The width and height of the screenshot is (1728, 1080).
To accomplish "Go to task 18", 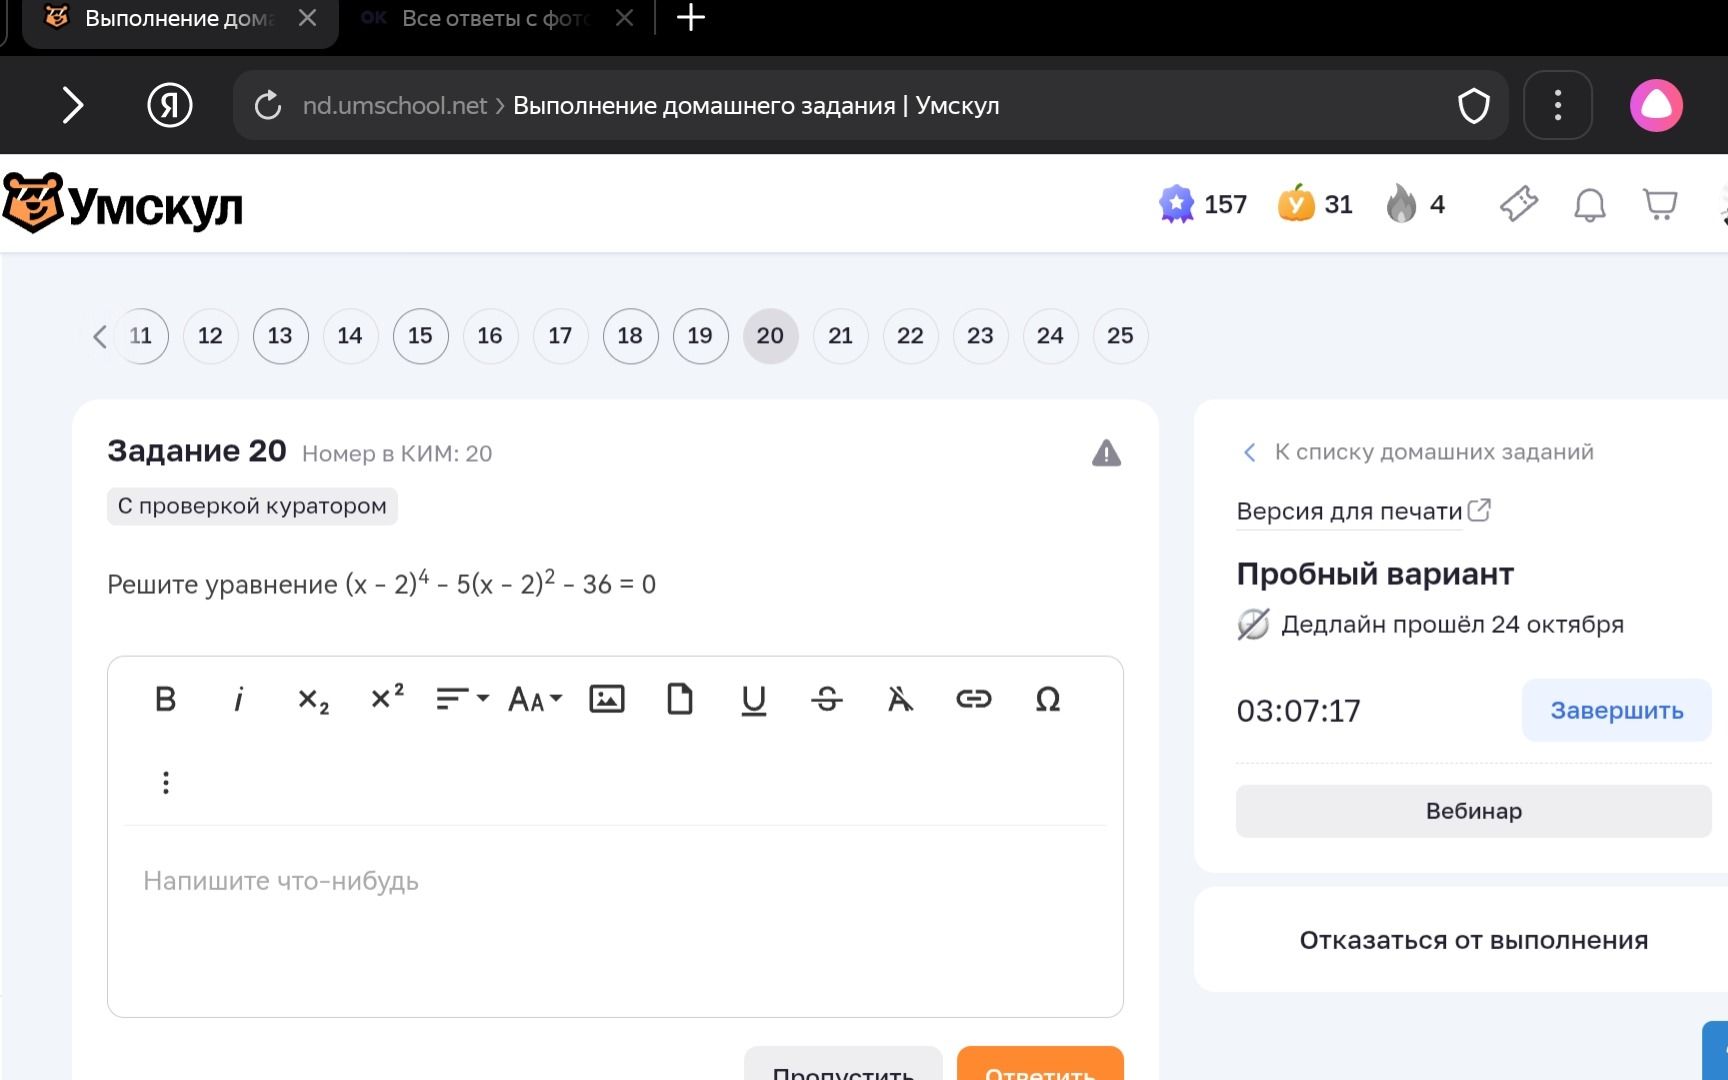I will 630,336.
